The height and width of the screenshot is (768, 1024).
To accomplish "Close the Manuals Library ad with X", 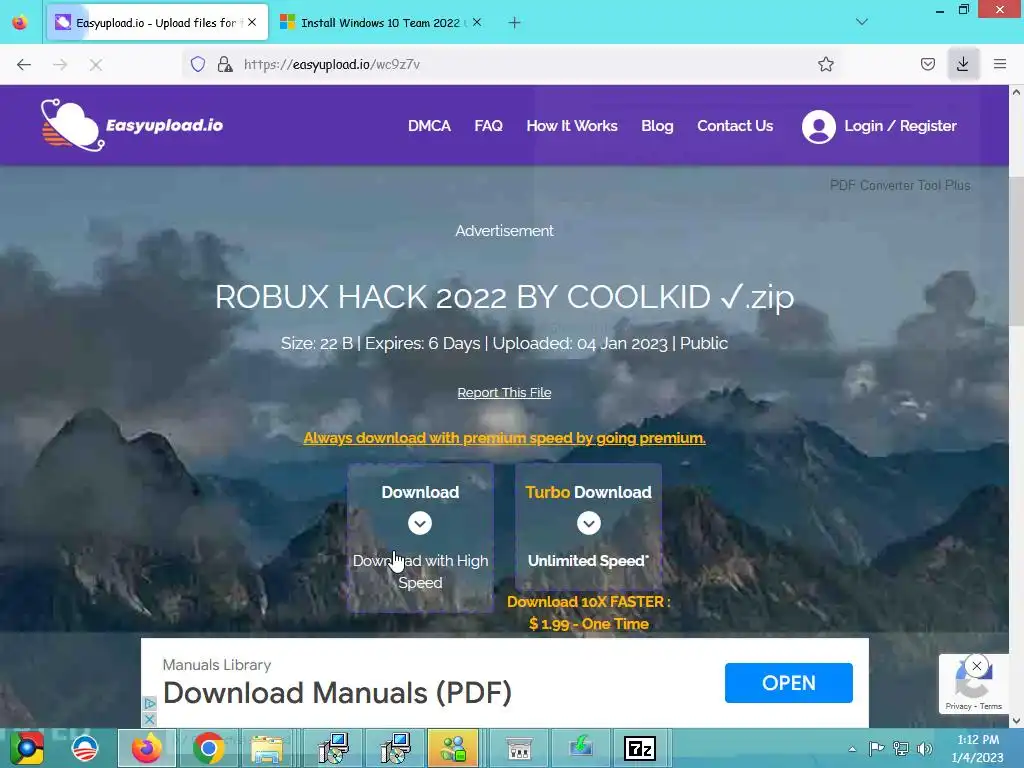I will 150,719.
